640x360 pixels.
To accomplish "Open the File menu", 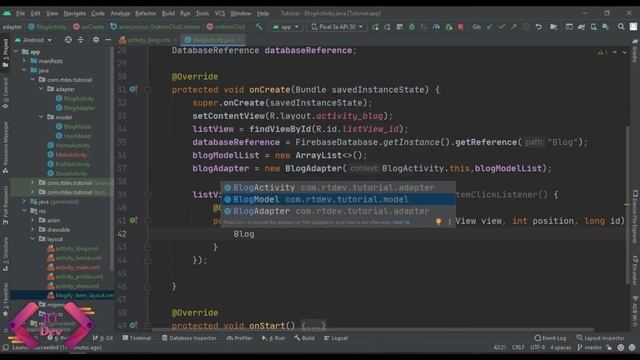I will pyautogui.click(x=20, y=13).
